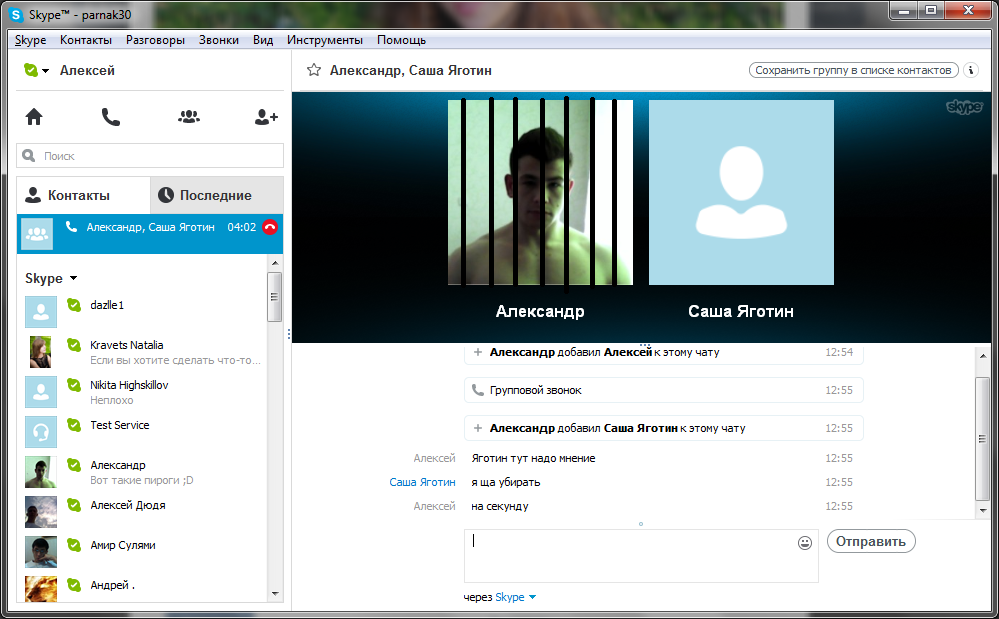The image size is (999, 619).
Task: Click the Групповой звонок message
Action: click(x=663, y=390)
